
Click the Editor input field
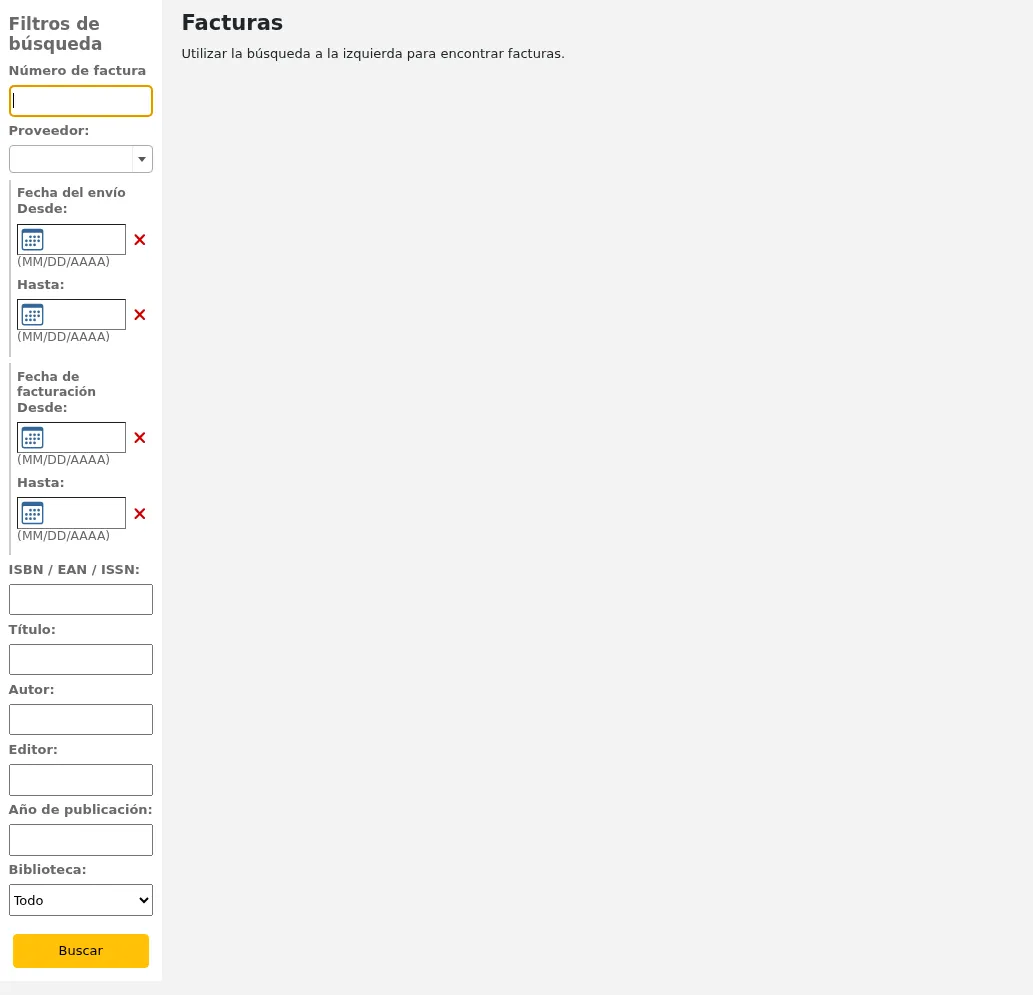point(81,780)
